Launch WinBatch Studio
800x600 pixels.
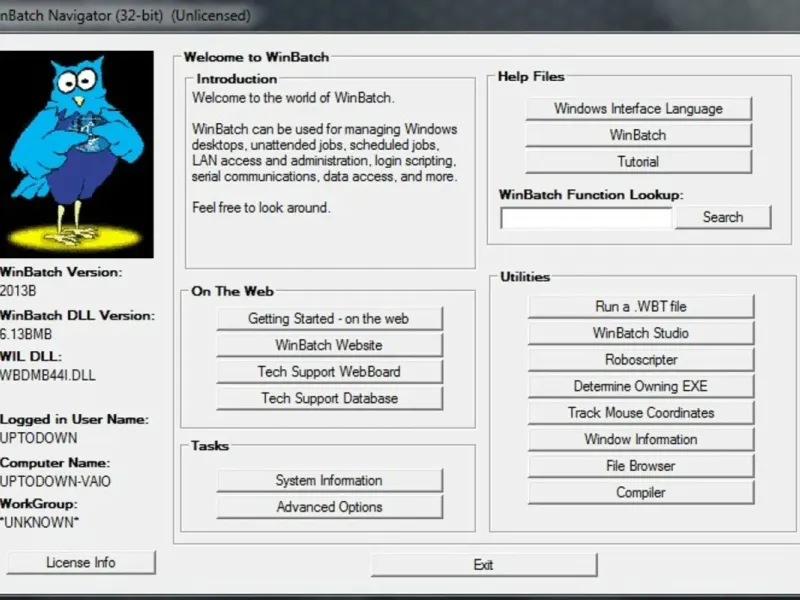pyautogui.click(x=641, y=333)
